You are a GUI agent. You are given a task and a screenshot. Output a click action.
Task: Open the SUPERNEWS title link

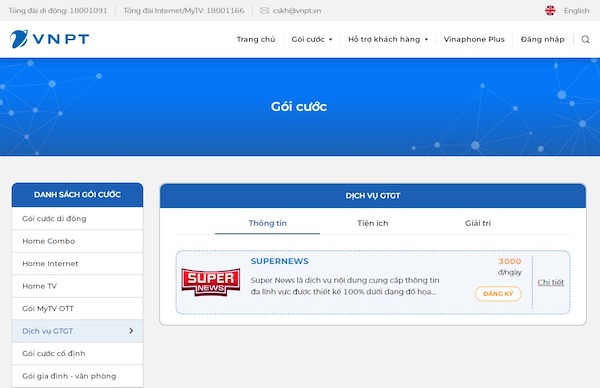click(279, 261)
